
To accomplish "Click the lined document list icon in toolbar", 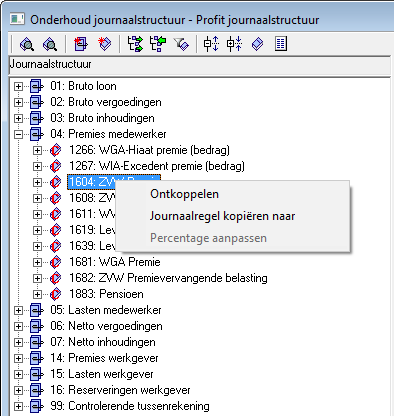I will point(281,44).
